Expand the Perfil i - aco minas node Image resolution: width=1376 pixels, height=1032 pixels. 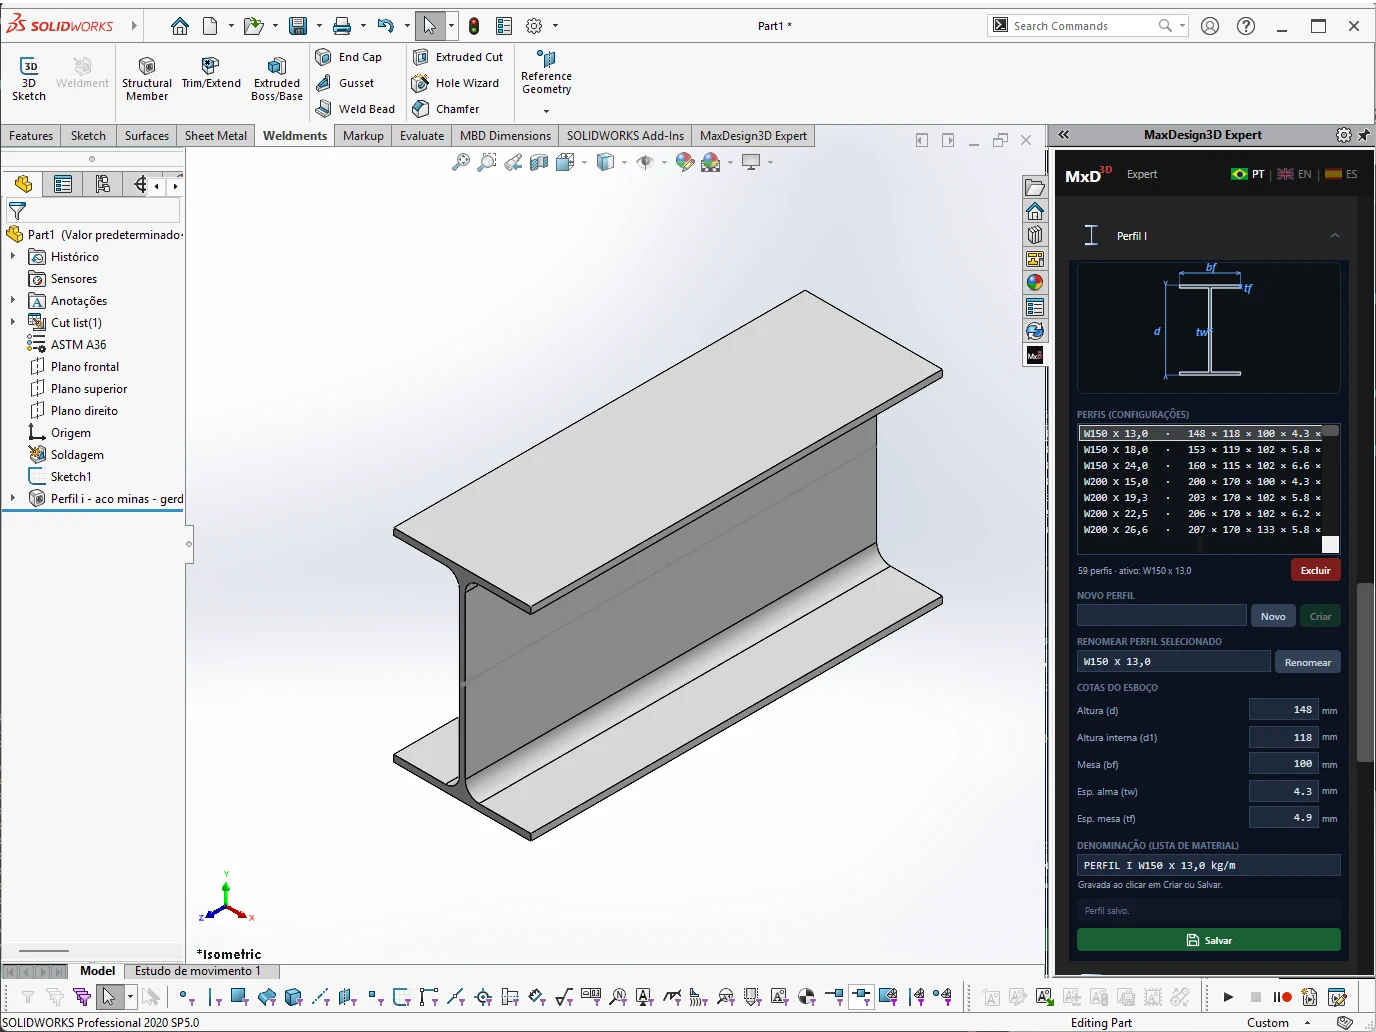[x=13, y=499]
